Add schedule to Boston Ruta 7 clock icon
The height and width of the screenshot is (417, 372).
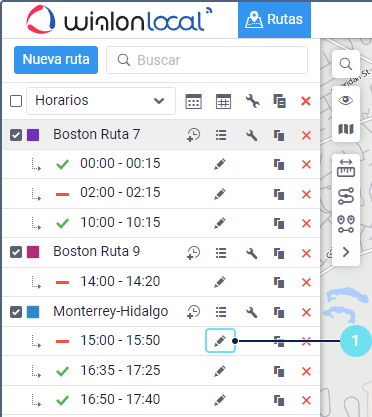(193, 135)
